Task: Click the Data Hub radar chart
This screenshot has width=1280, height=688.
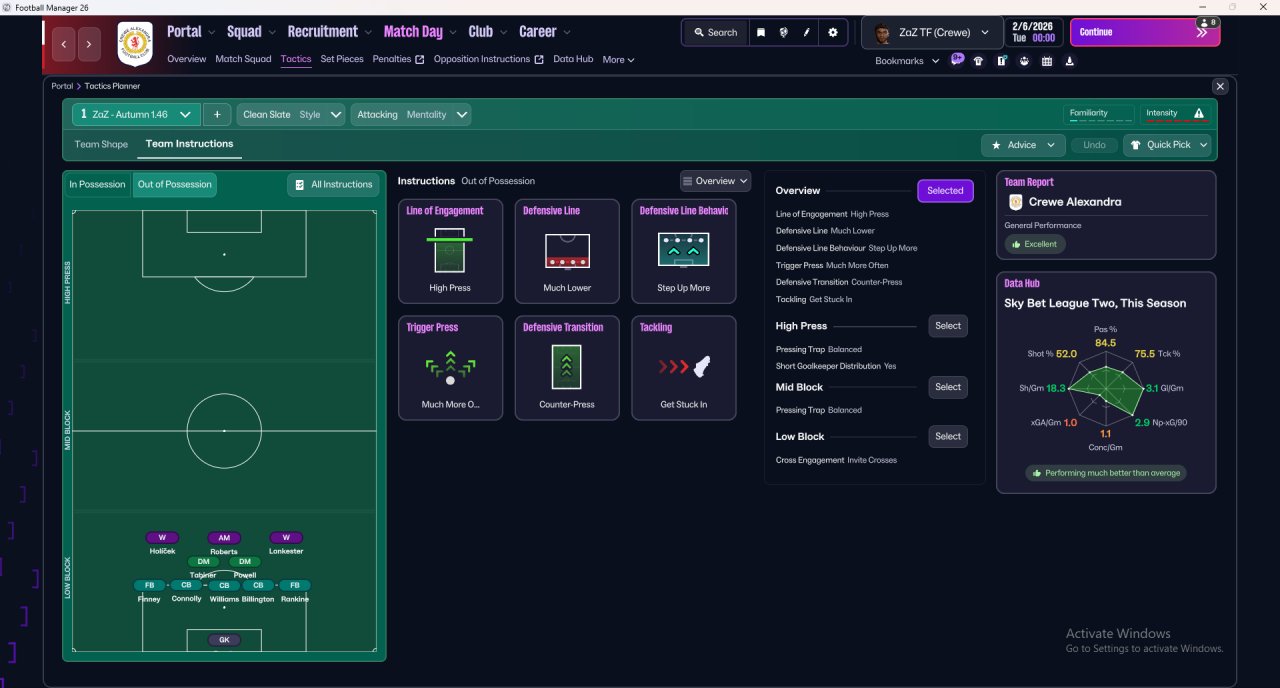Action: tap(1106, 389)
